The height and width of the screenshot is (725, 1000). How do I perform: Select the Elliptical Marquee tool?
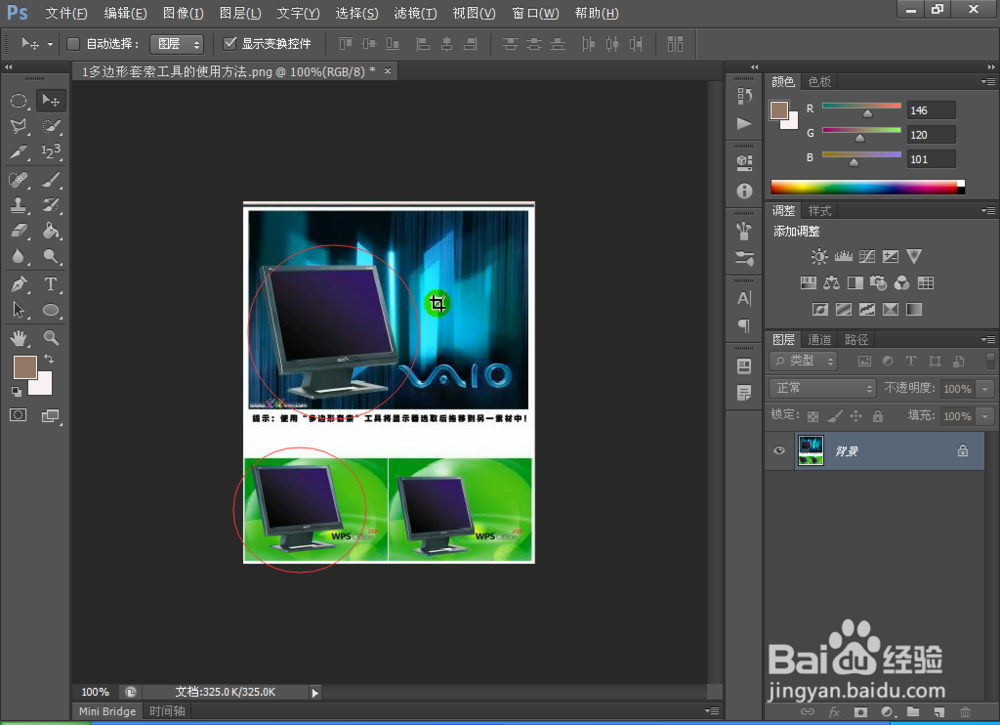point(18,101)
